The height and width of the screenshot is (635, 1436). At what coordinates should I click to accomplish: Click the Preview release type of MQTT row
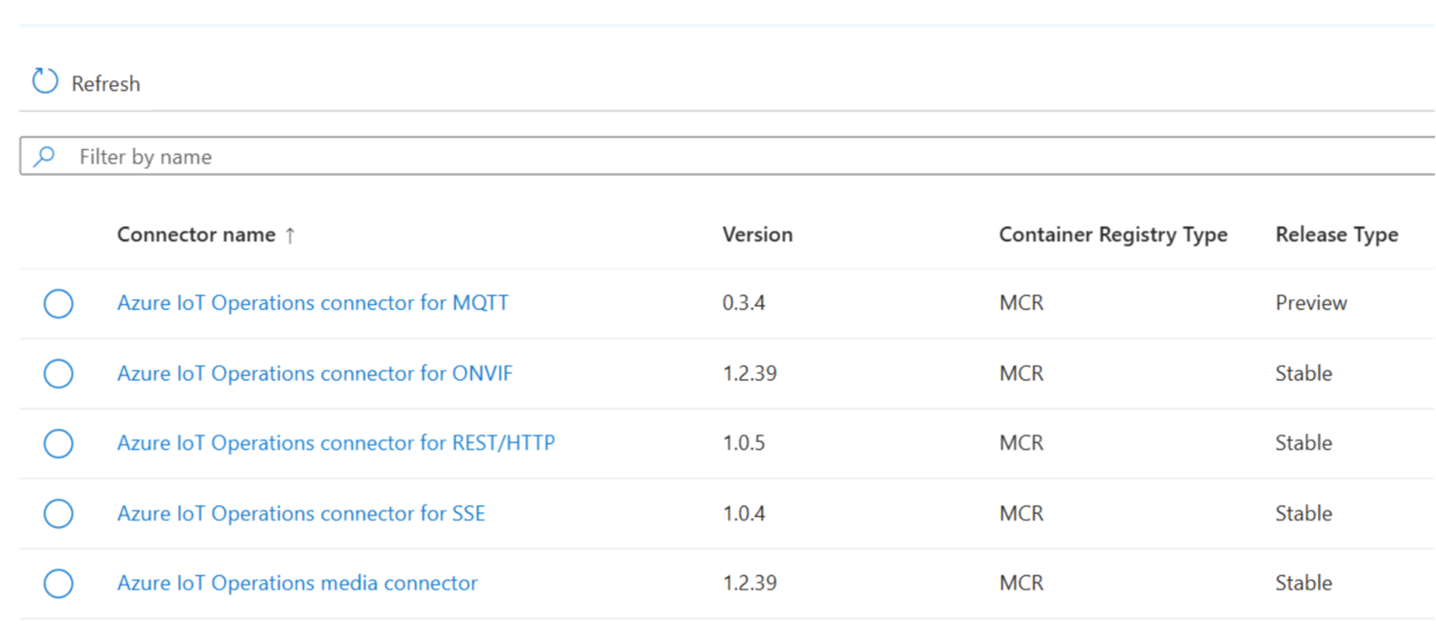coord(1311,302)
